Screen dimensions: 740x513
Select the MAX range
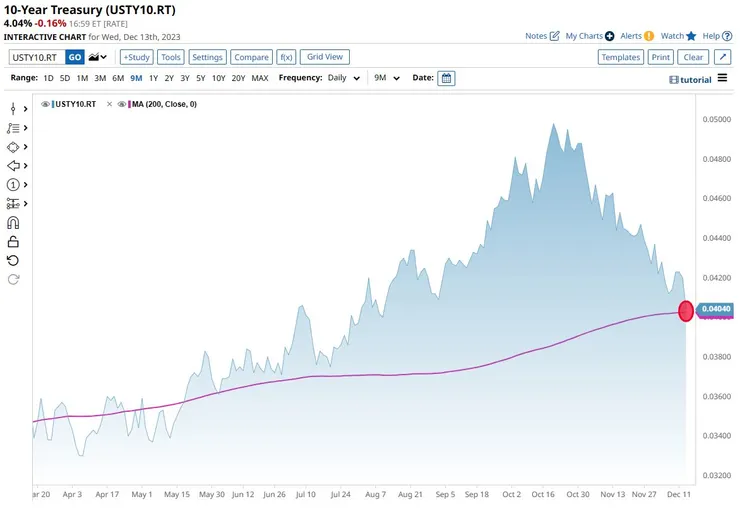260,78
